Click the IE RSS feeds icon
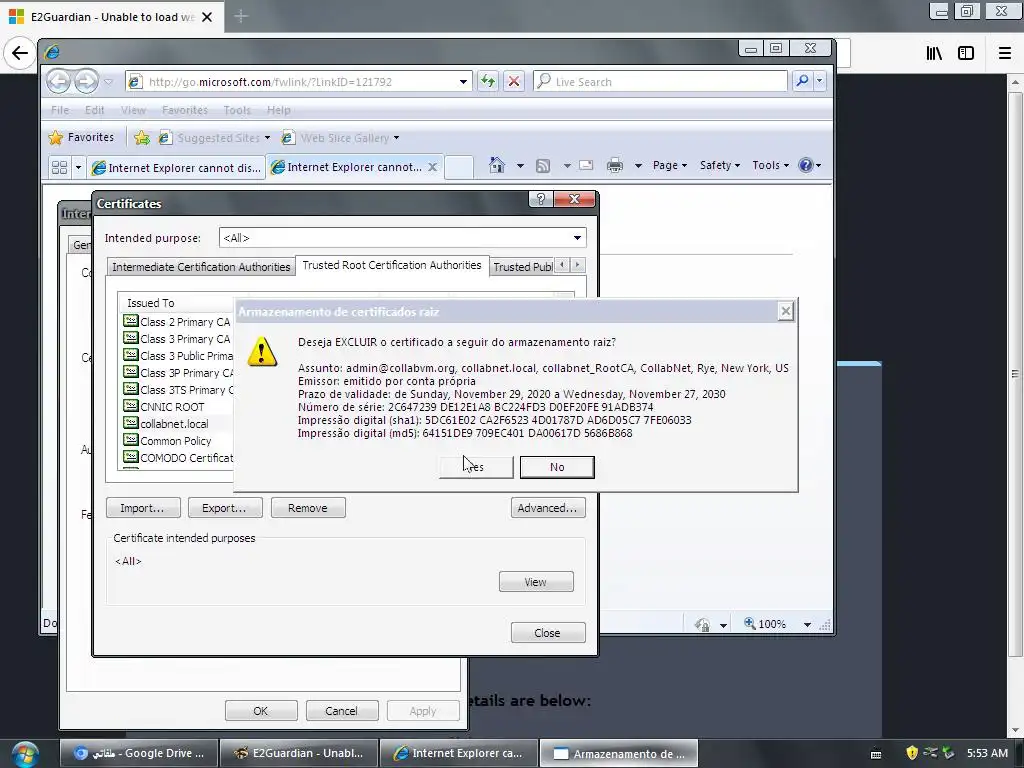This screenshot has width=1024, height=768. click(x=543, y=166)
